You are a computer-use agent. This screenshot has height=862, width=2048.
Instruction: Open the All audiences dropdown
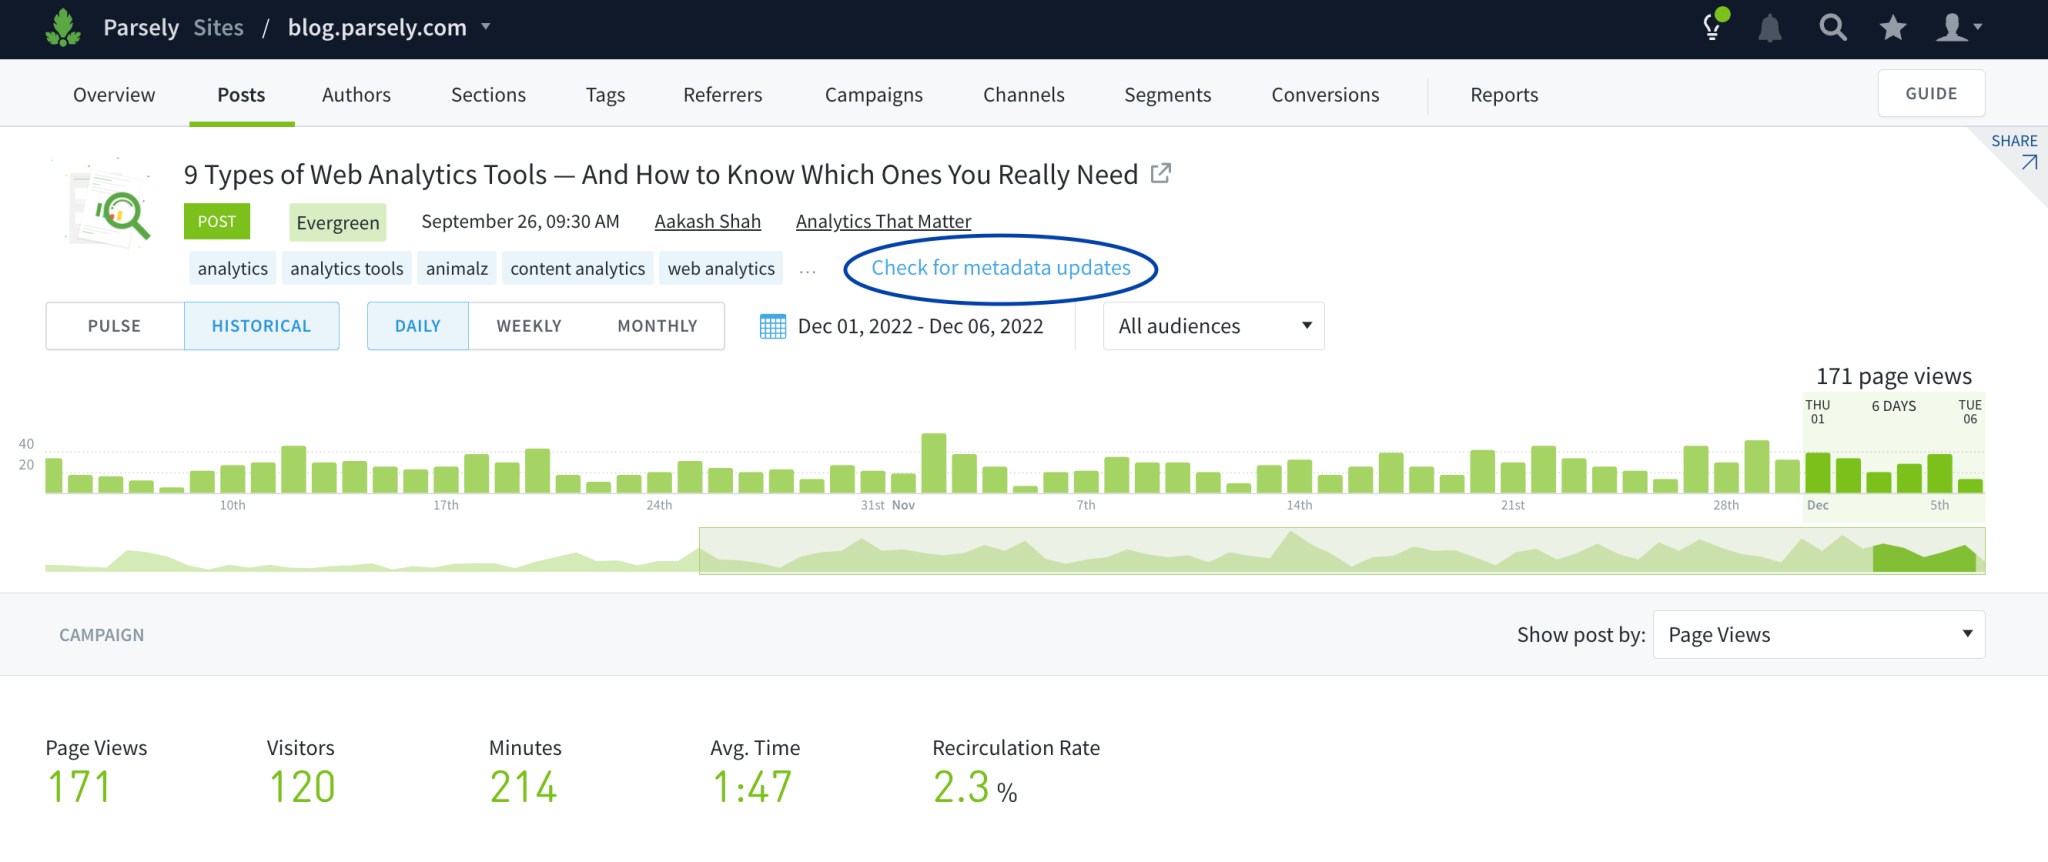[1213, 326]
